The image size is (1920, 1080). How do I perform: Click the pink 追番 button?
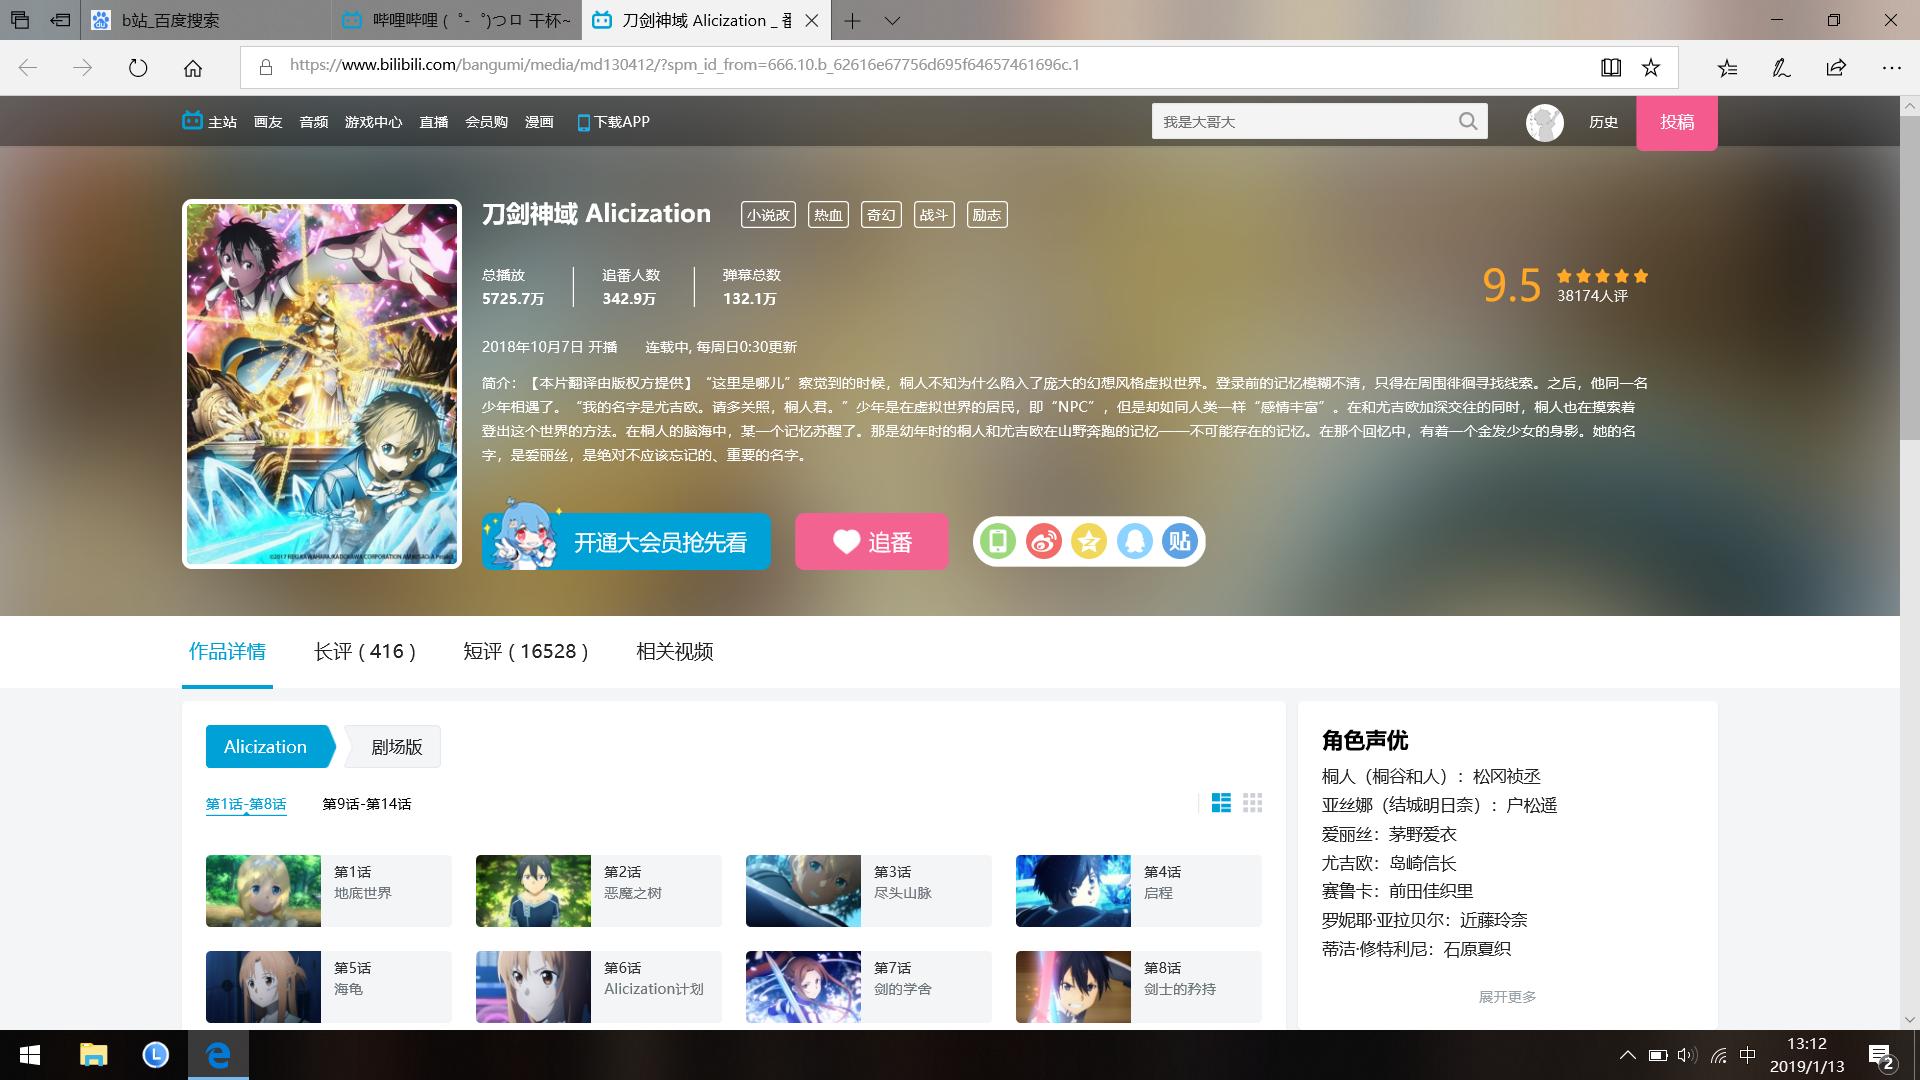871,541
